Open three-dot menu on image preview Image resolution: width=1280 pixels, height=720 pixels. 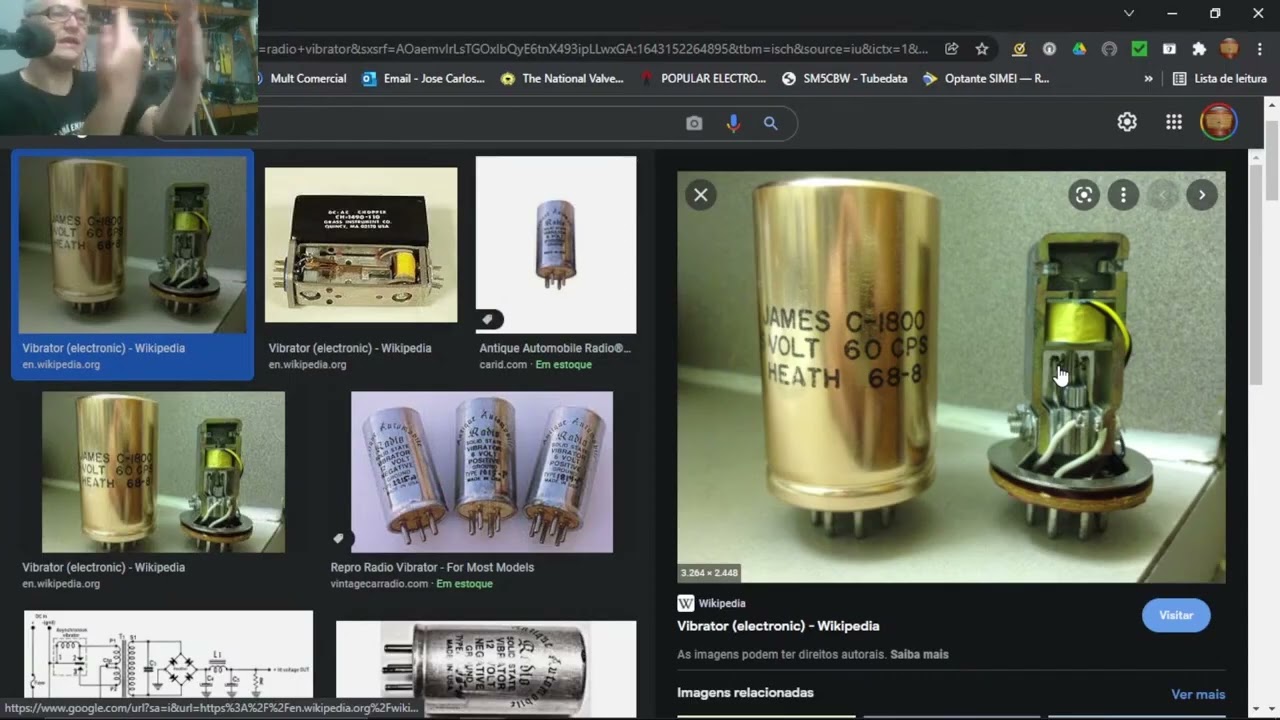click(x=1123, y=195)
